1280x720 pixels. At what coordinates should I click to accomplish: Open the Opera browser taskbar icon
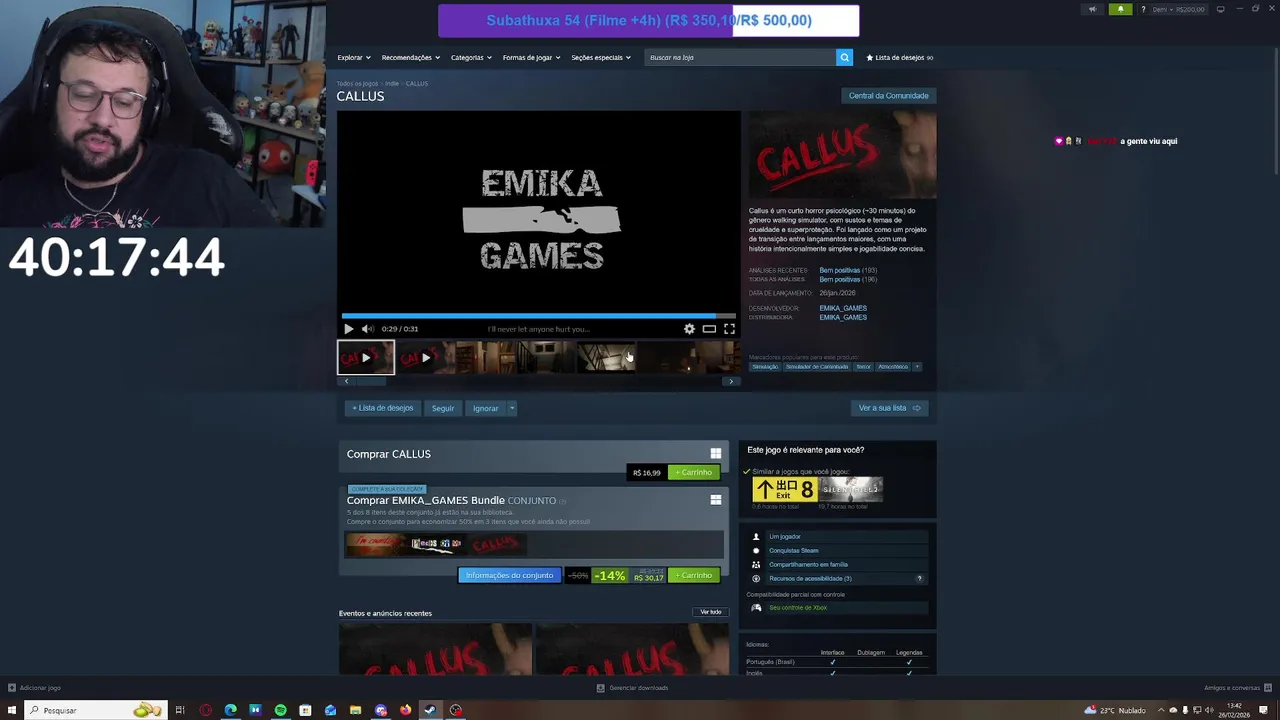click(x=205, y=710)
